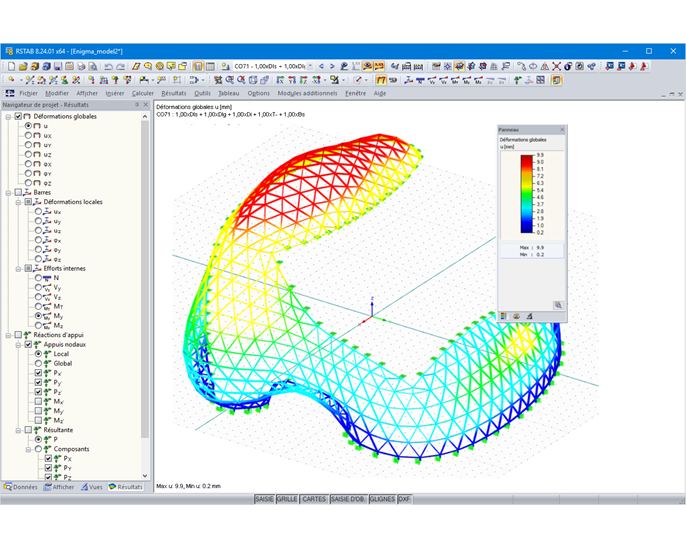The height and width of the screenshot is (549, 686).
Task: Toggle SAISIE in the status bar
Action: point(264,499)
